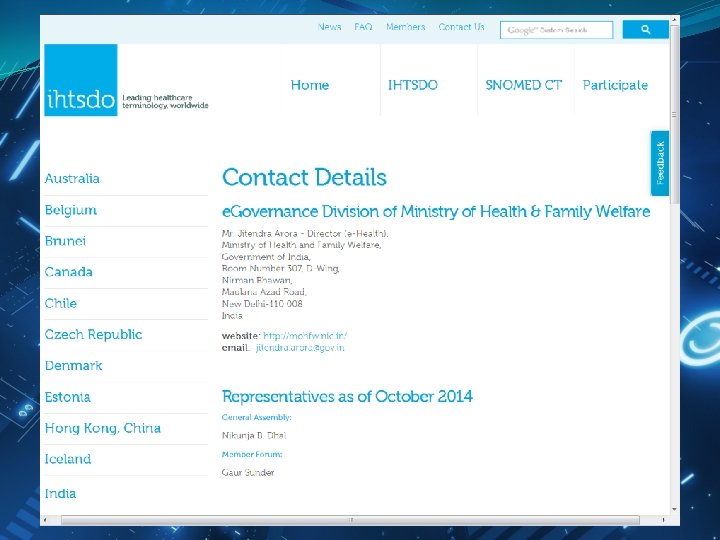
Task: Click the horizontal scrollbar right arrow
Action: (x=664, y=520)
